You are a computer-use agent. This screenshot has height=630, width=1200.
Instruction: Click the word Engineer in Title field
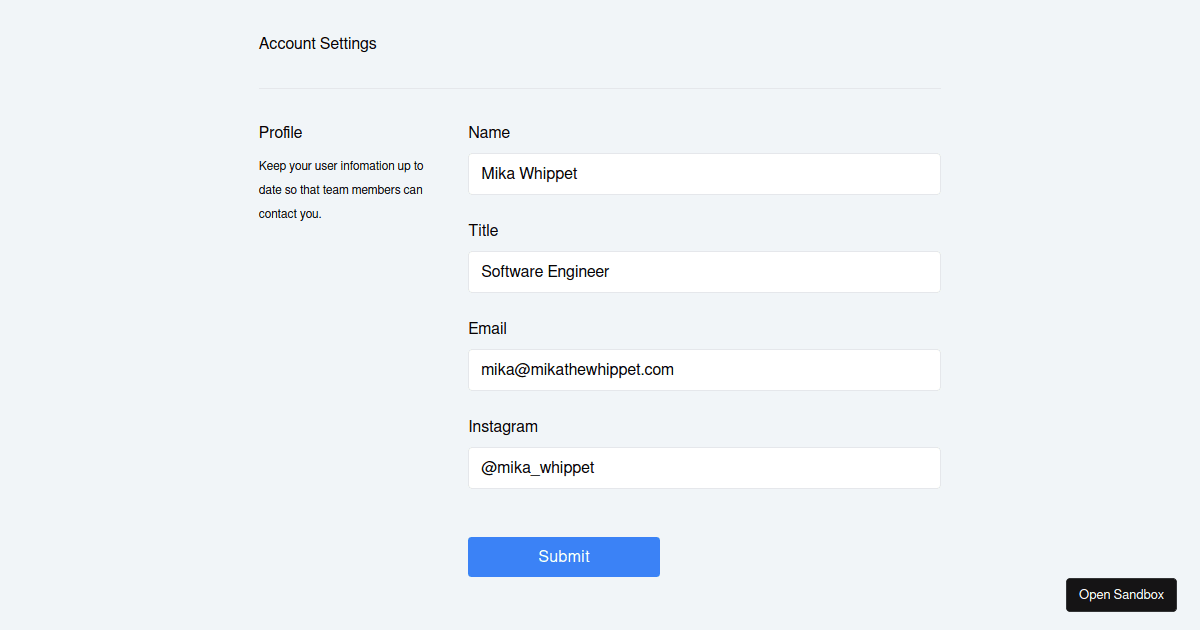point(578,272)
